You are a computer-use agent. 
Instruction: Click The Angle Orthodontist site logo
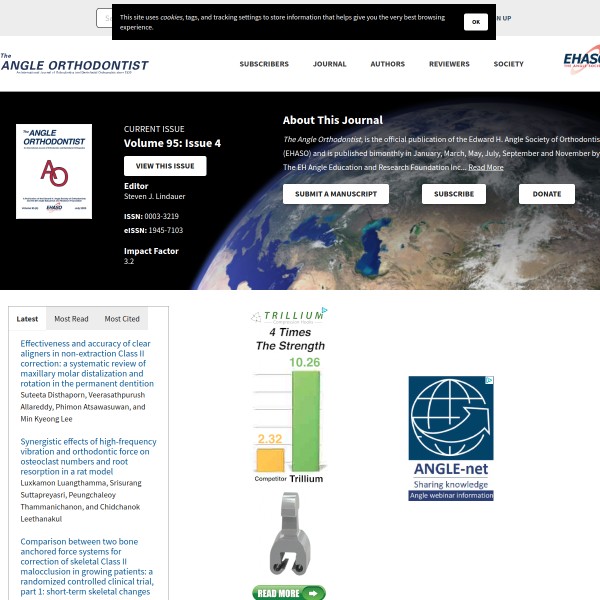(x=74, y=64)
